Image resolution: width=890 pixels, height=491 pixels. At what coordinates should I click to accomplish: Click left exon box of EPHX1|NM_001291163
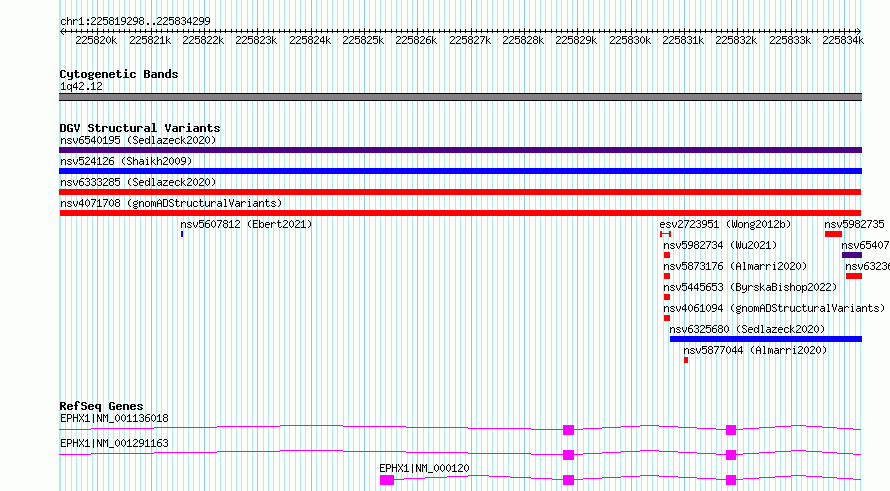pos(568,455)
